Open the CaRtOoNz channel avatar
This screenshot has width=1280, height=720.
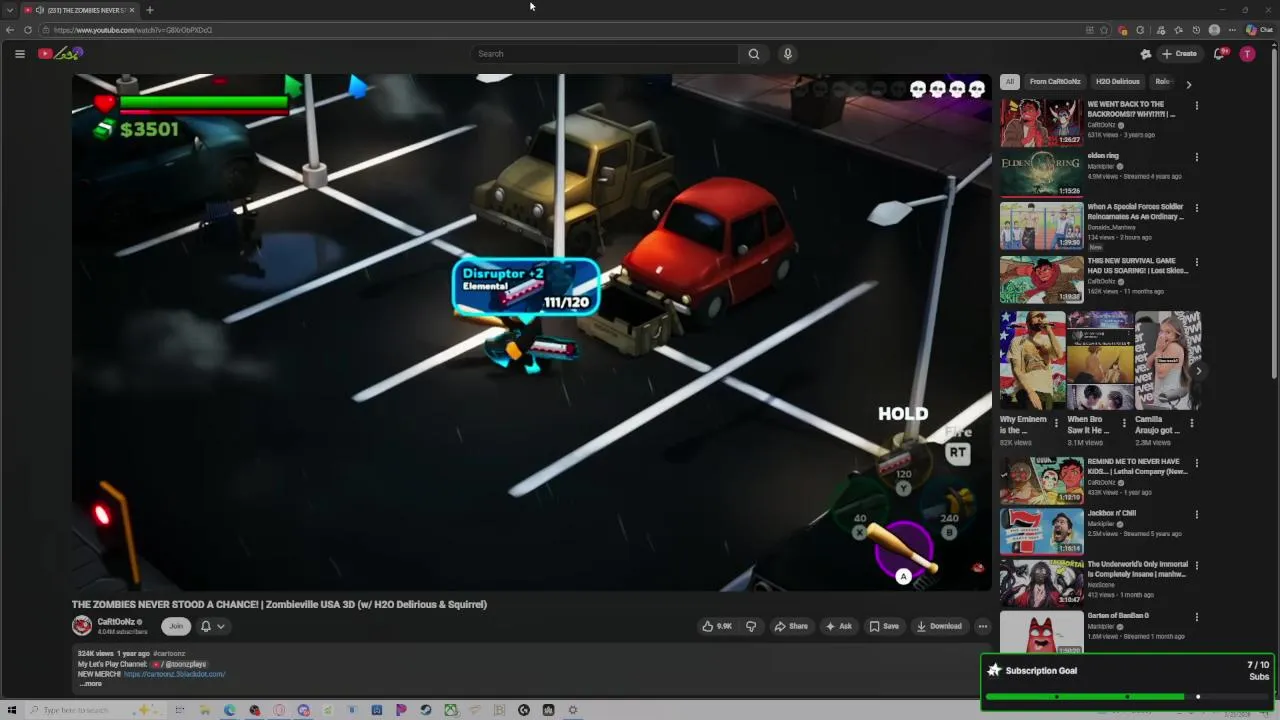[x=82, y=626]
